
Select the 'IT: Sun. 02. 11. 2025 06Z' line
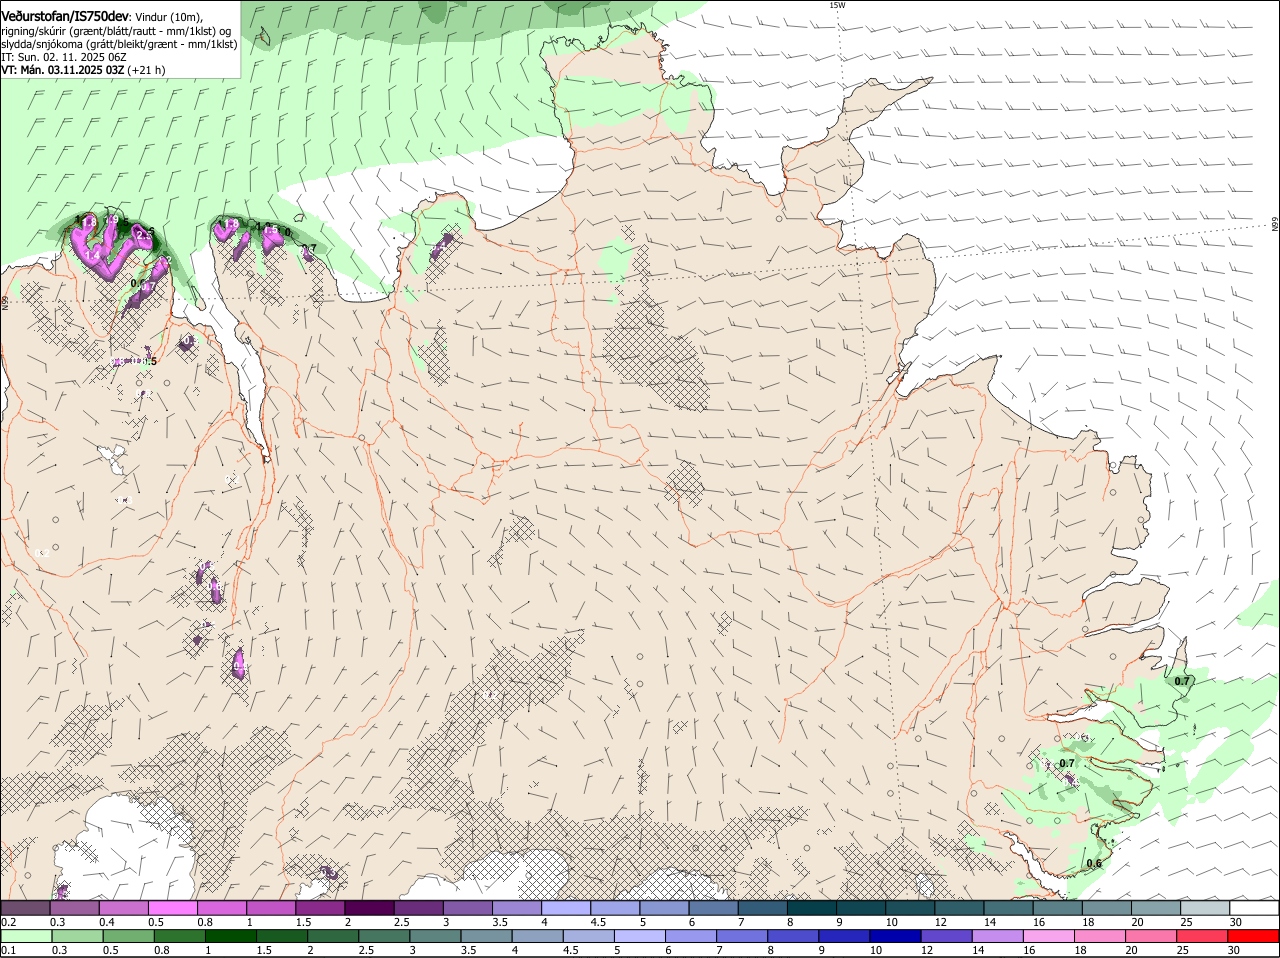[63, 57]
